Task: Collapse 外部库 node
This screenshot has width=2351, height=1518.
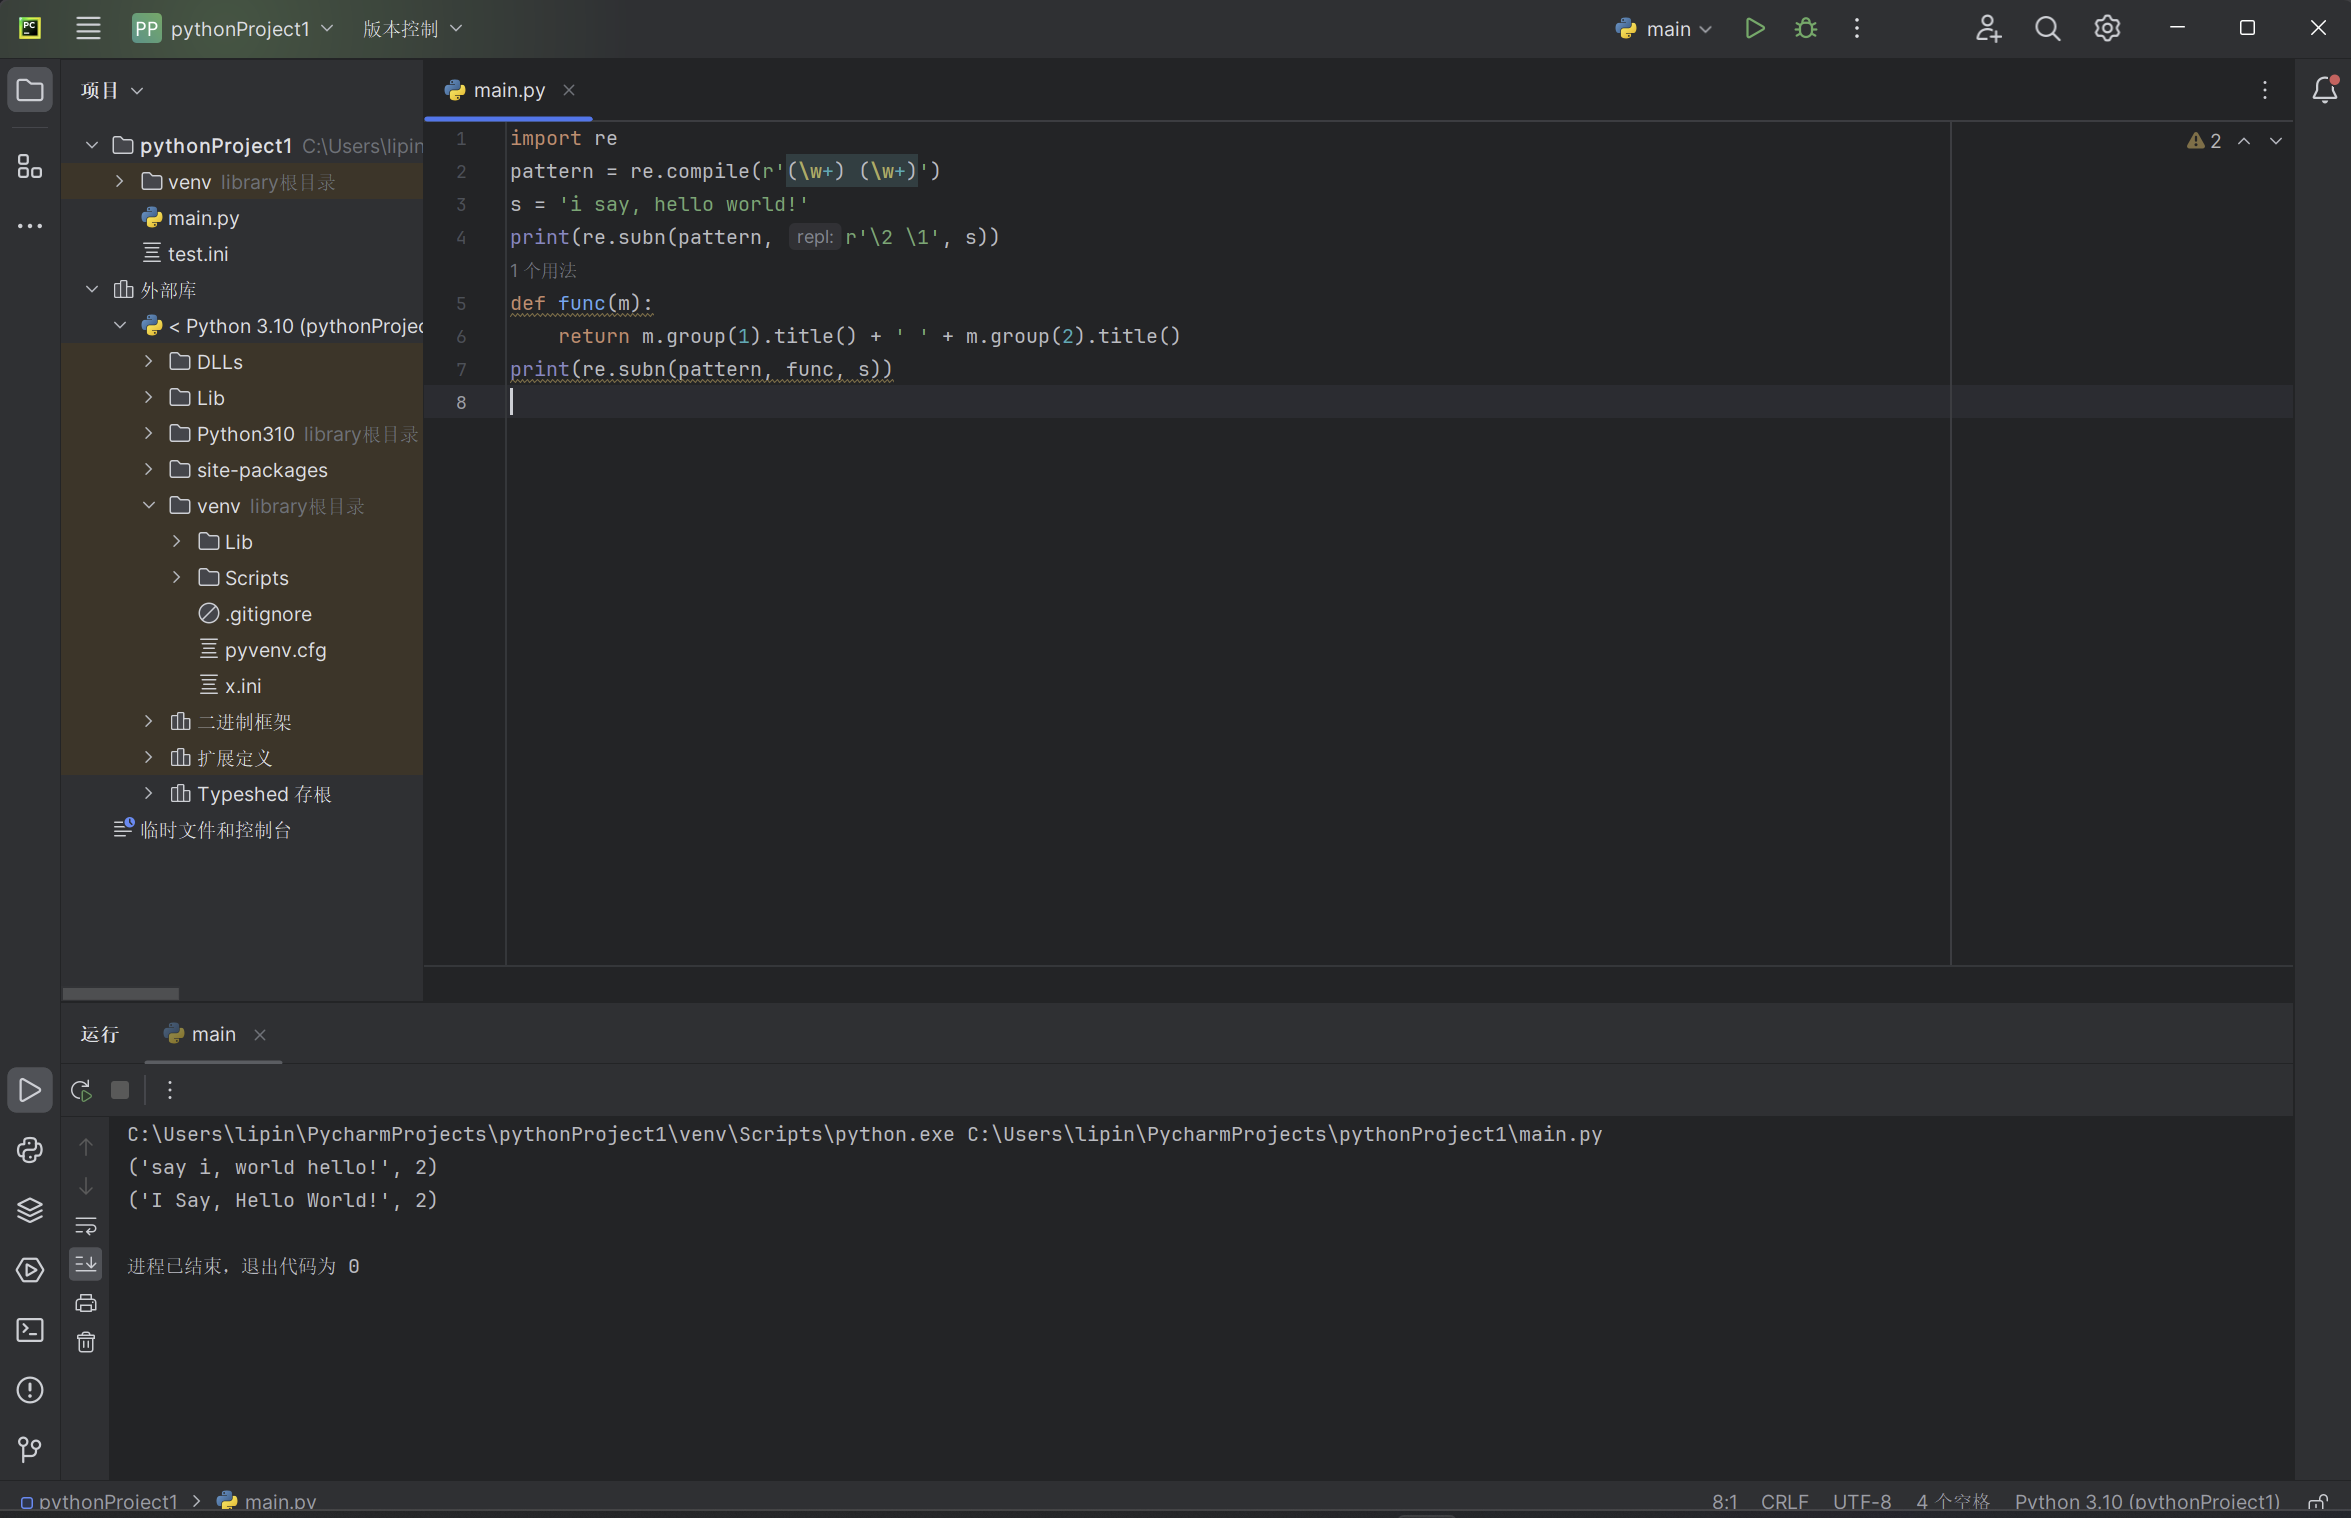Action: (92, 290)
